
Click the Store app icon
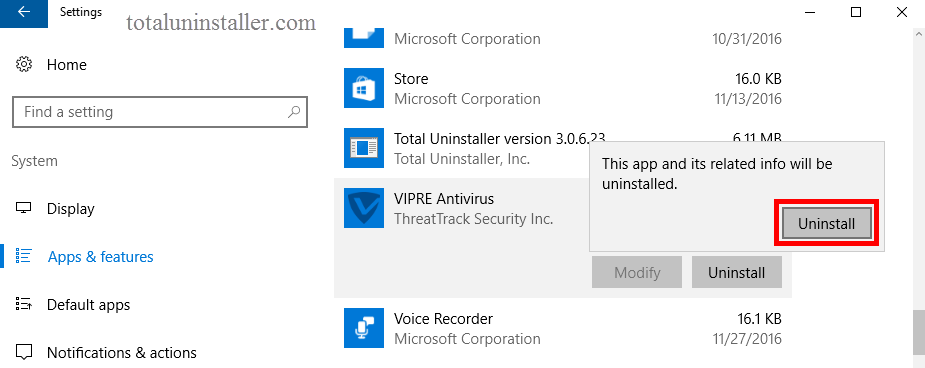pos(364,88)
